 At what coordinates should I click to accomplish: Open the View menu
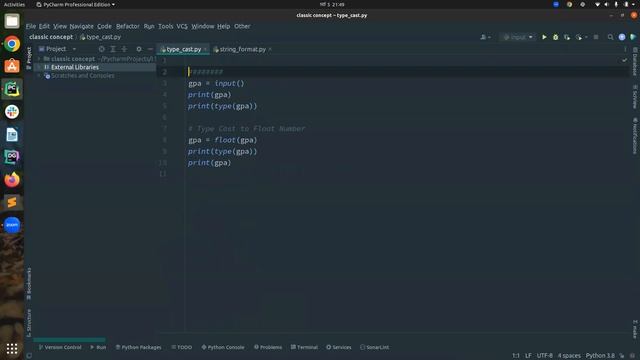(x=60, y=26)
